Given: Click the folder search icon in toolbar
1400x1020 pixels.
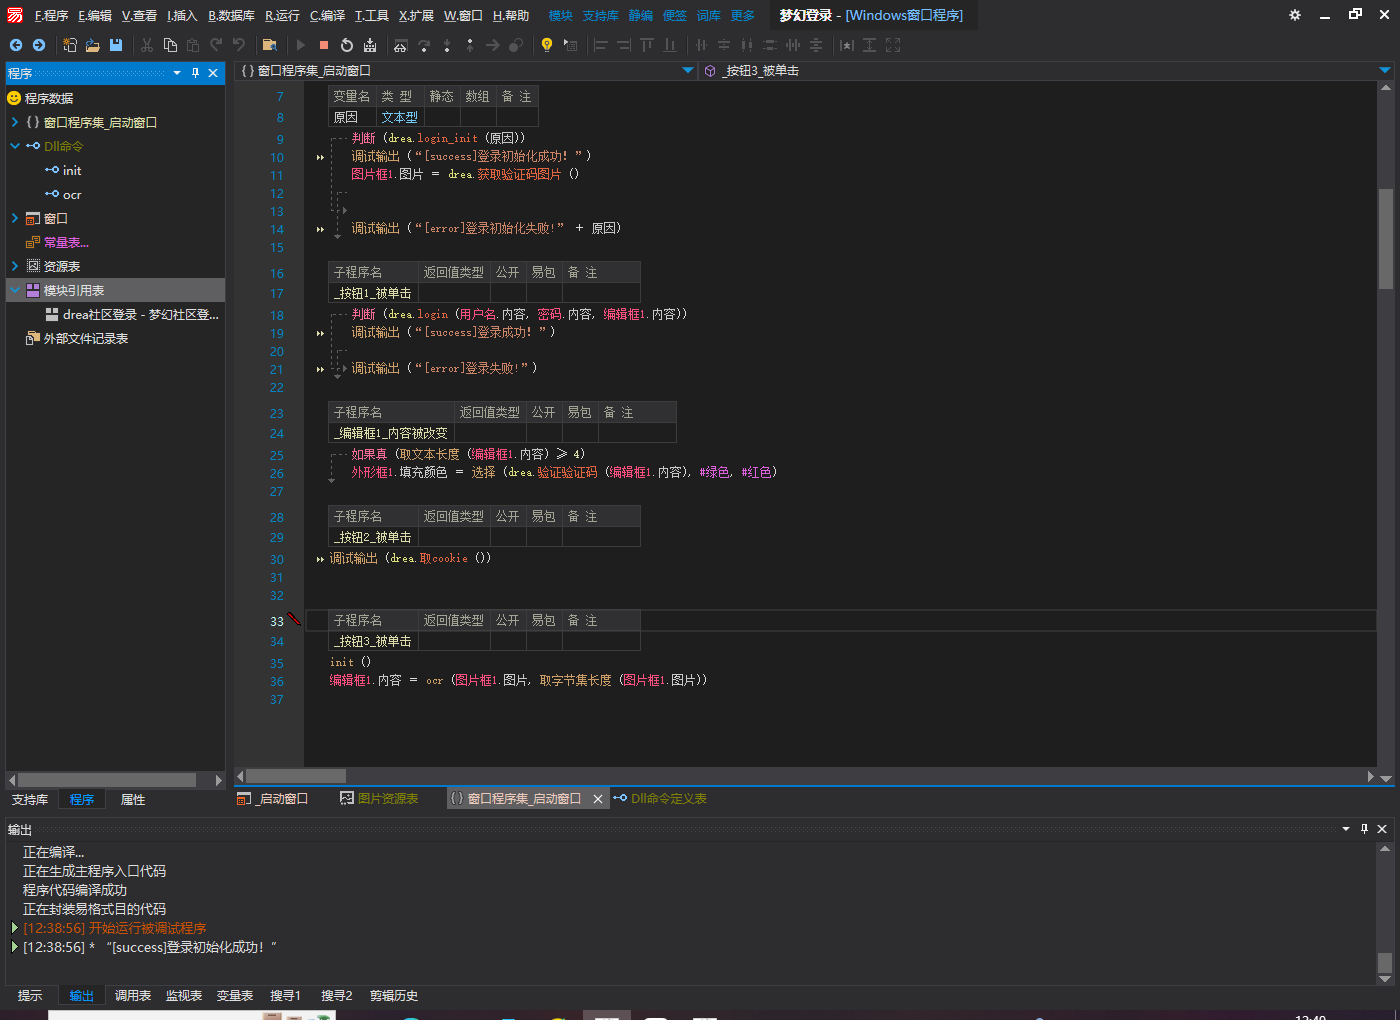Looking at the screenshot, I should click(269, 45).
